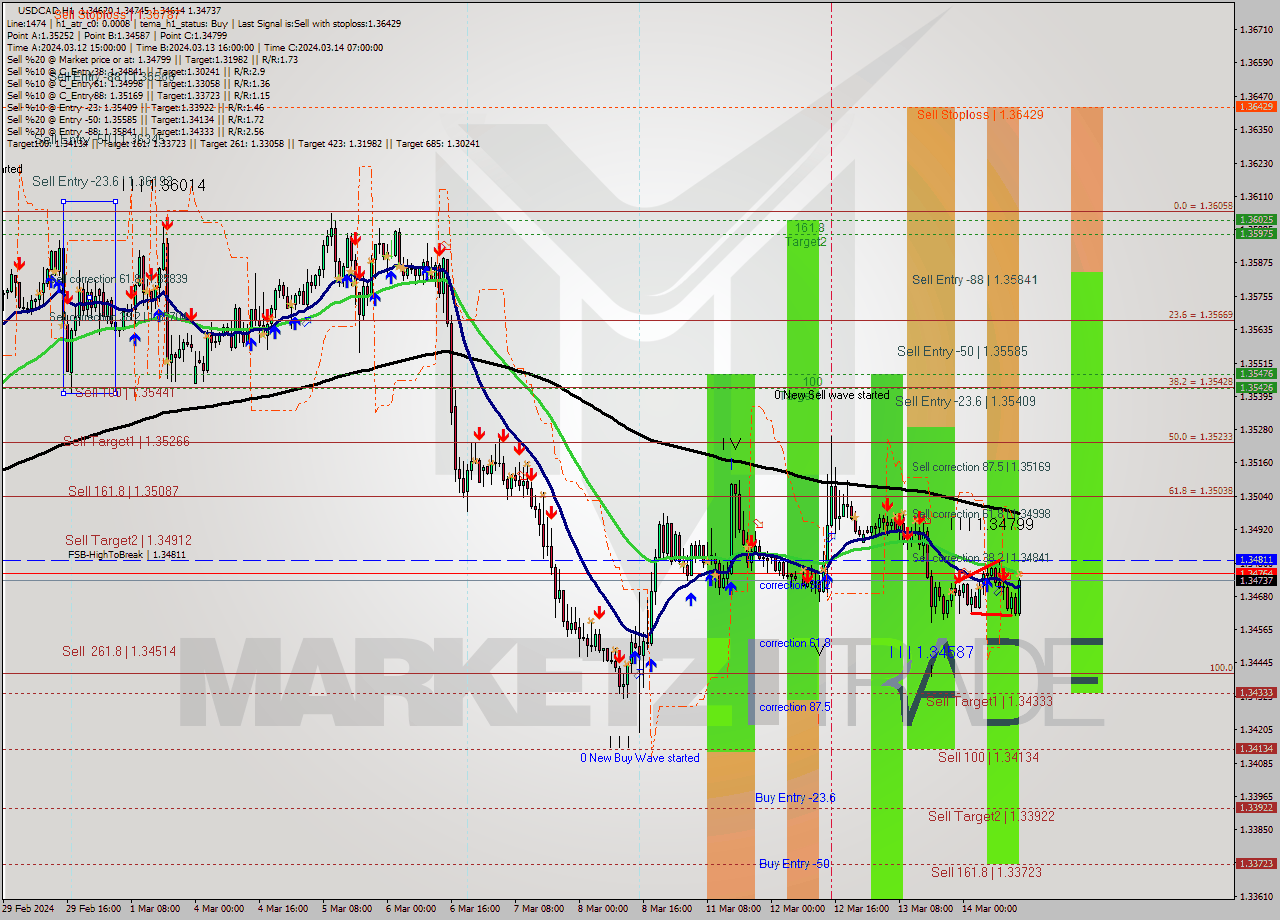
Task: Click the red 1.36429 price axis tag
Action: 1256,106
